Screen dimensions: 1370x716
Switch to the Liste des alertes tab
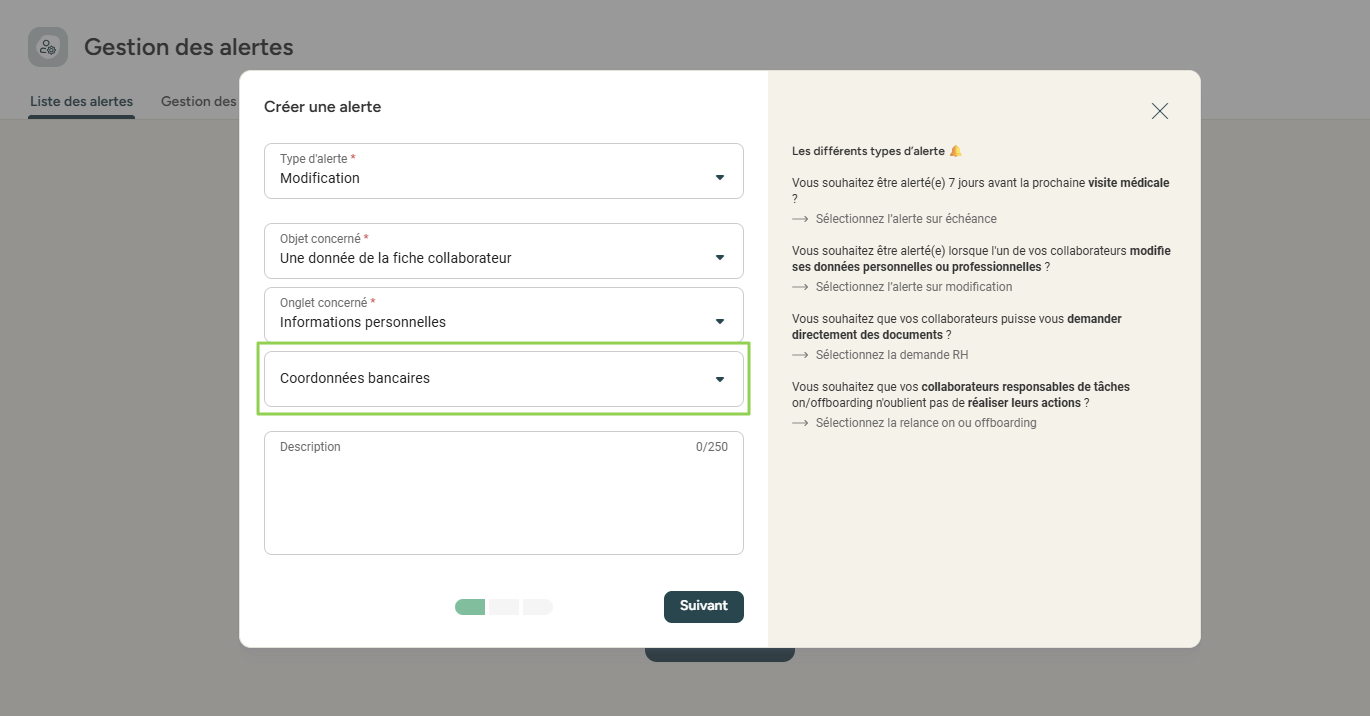(x=81, y=101)
